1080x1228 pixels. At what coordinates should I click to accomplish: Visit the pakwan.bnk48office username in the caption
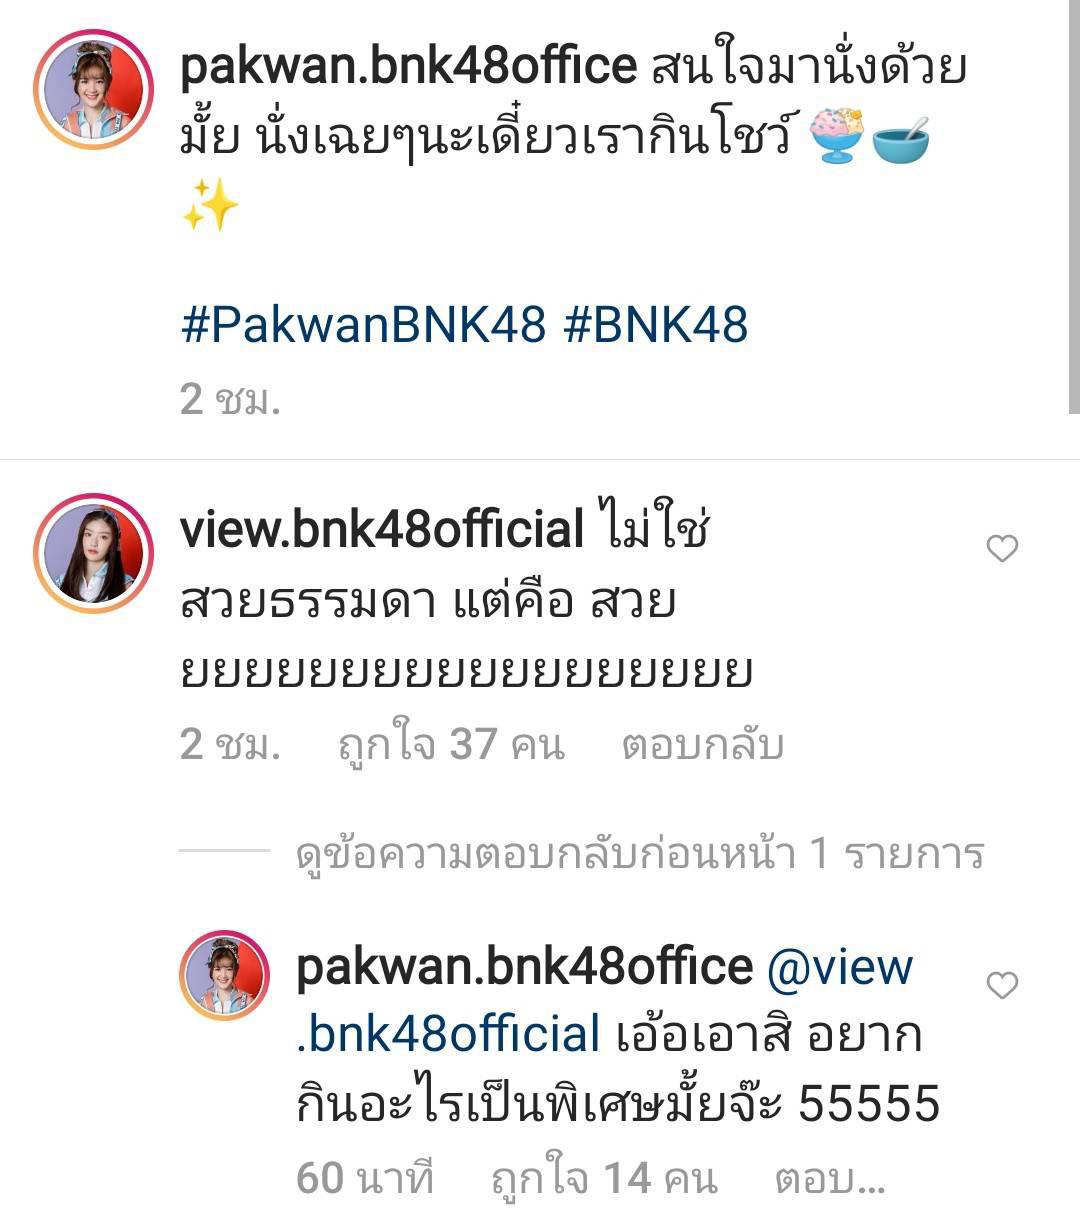[x=408, y=66]
